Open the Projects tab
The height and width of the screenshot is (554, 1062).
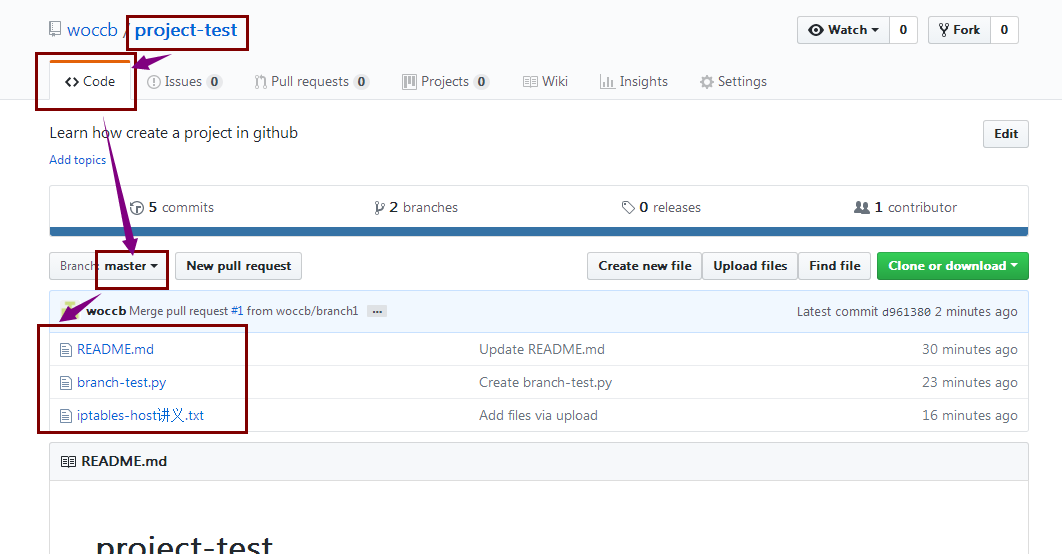(445, 81)
